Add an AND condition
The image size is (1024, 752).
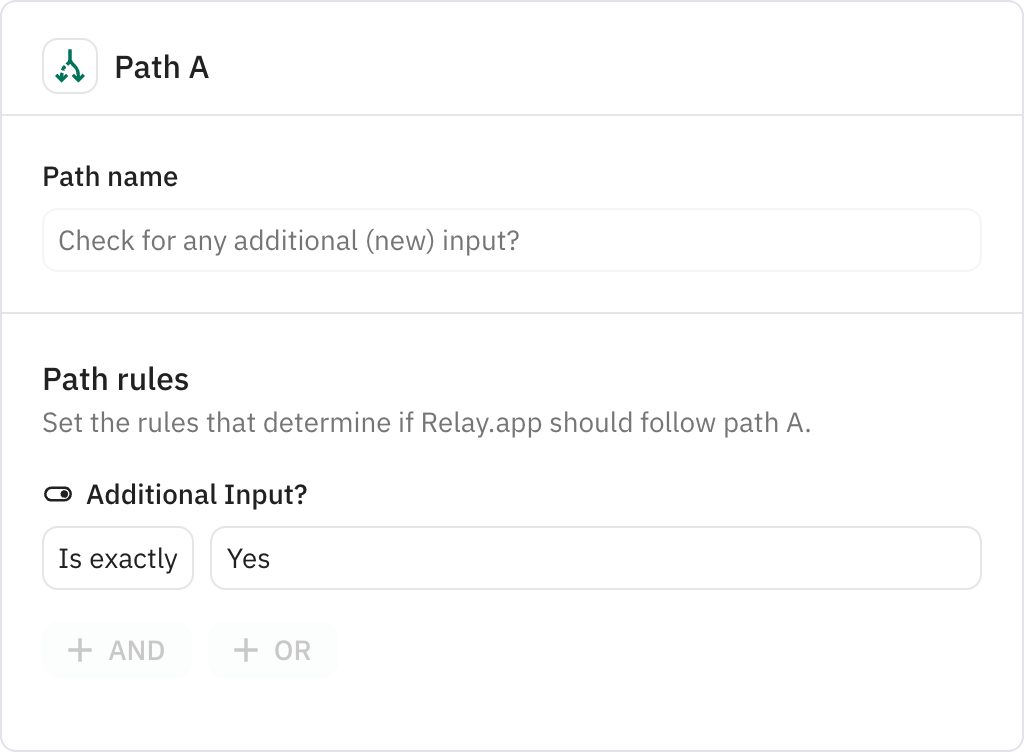(x=116, y=650)
